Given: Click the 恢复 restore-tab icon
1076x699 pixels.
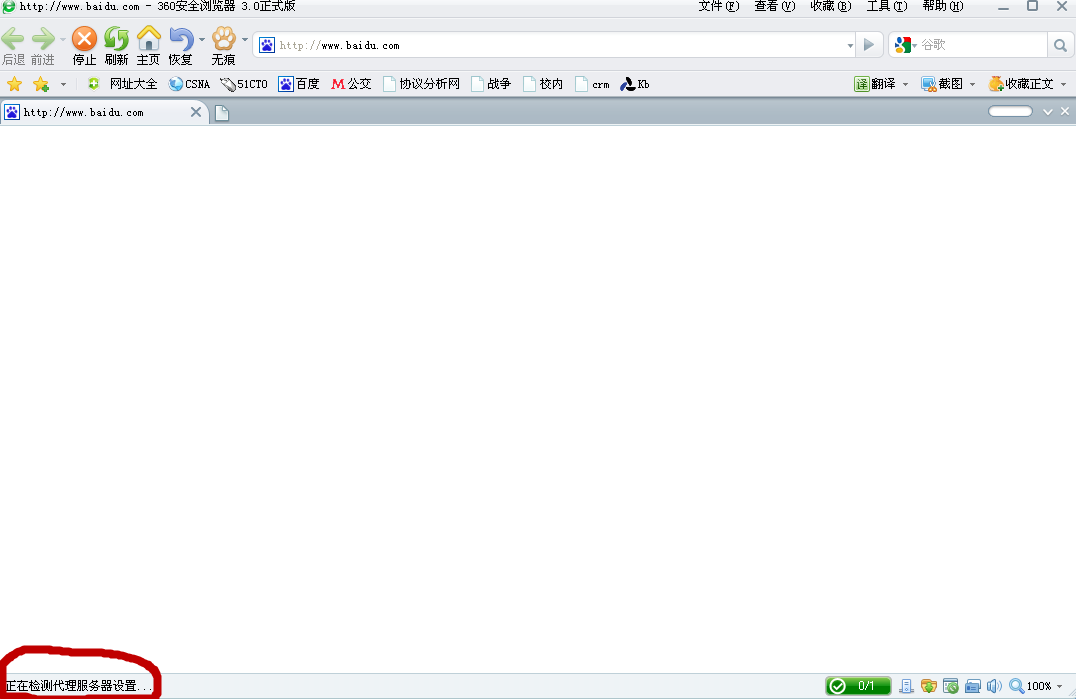Looking at the screenshot, I should point(180,39).
